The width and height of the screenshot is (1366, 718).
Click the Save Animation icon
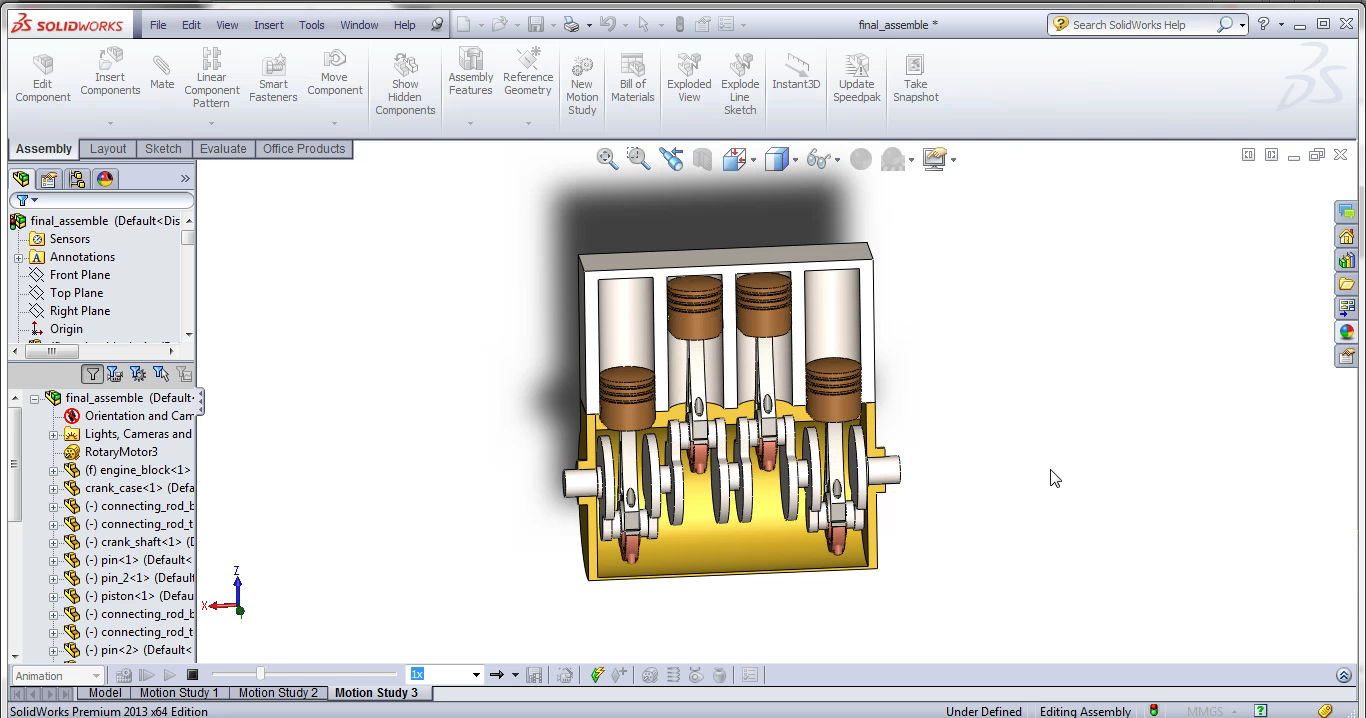tap(534, 675)
